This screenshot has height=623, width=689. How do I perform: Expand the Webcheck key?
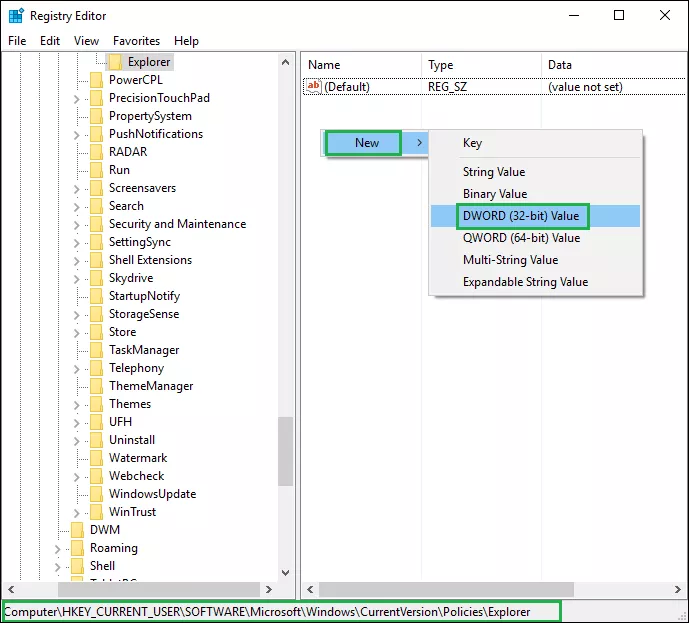[76, 477]
